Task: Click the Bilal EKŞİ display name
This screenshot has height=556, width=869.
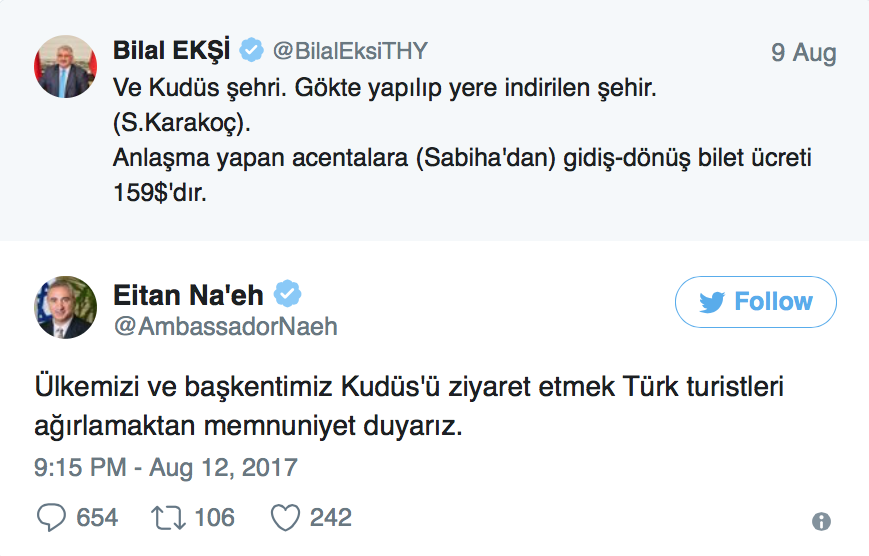Action: coord(172,51)
